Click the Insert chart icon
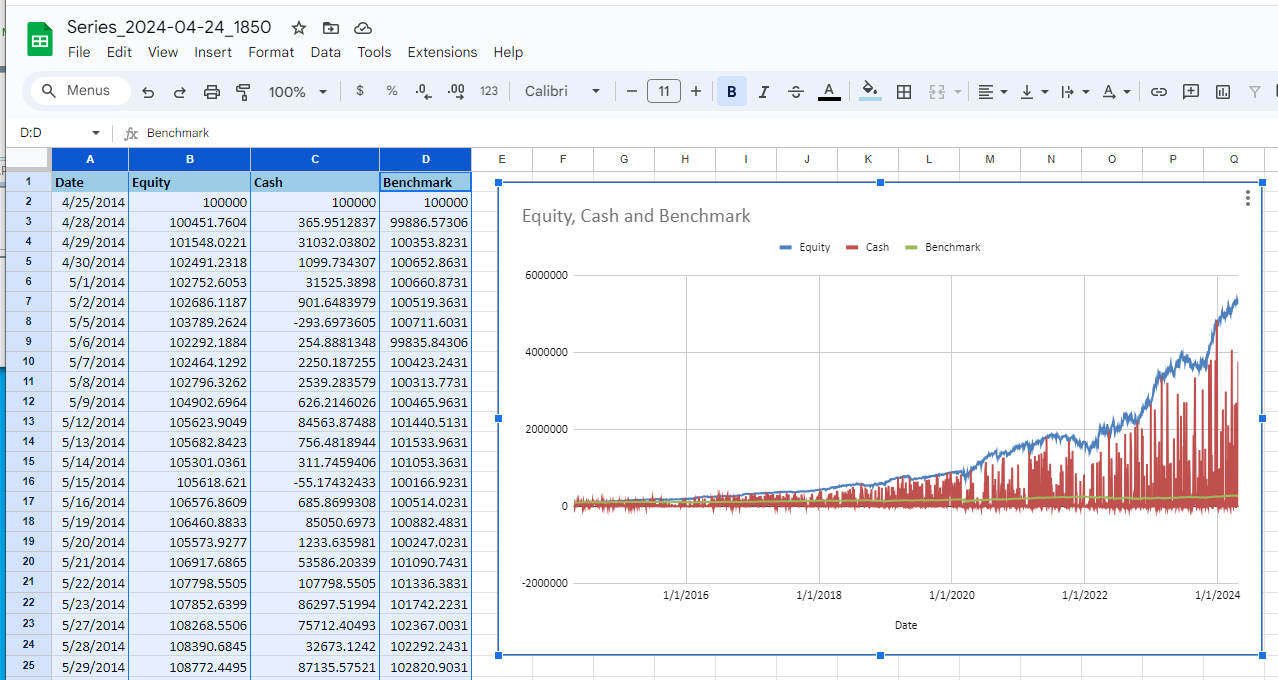This screenshot has width=1278, height=680. click(1222, 92)
